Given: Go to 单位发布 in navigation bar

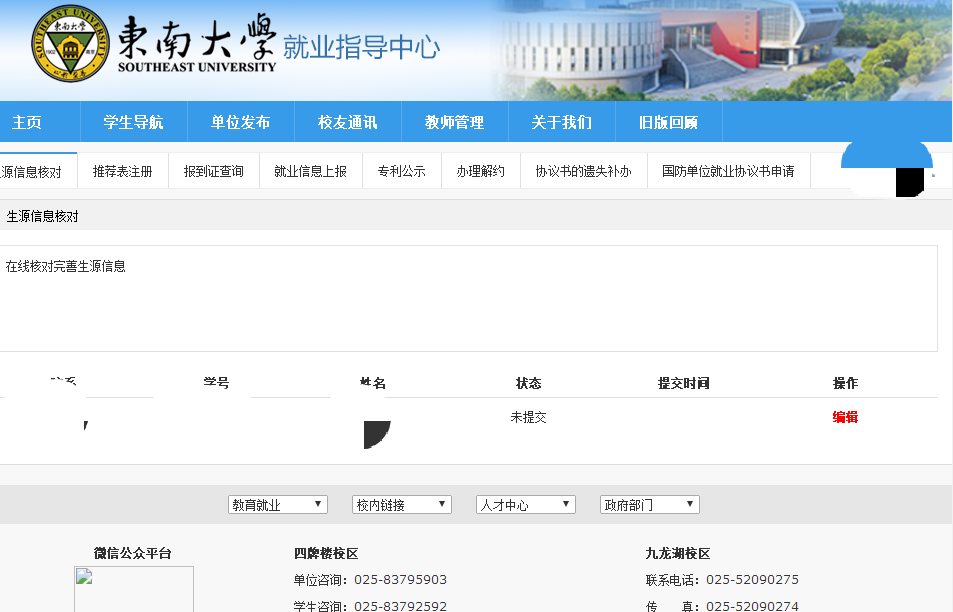Looking at the screenshot, I should [x=240, y=122].
